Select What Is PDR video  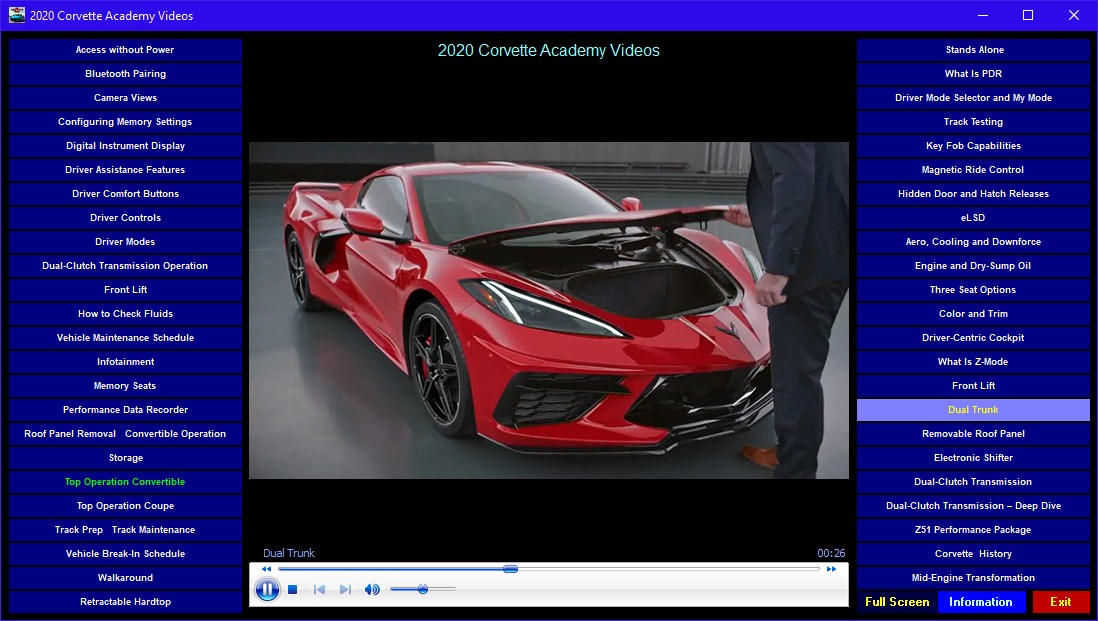tap(973, 74)
